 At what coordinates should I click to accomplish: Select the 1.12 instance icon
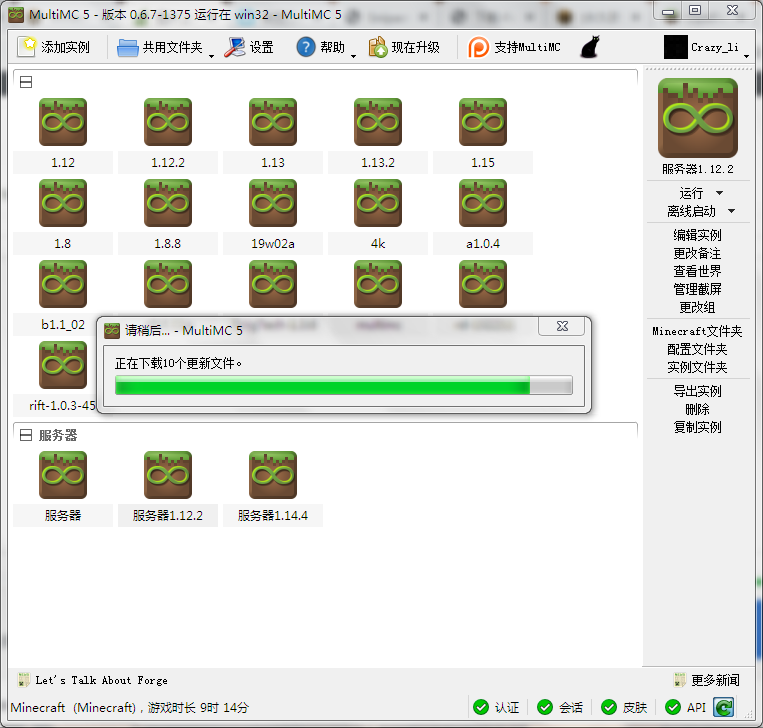(x=63, y=122)
